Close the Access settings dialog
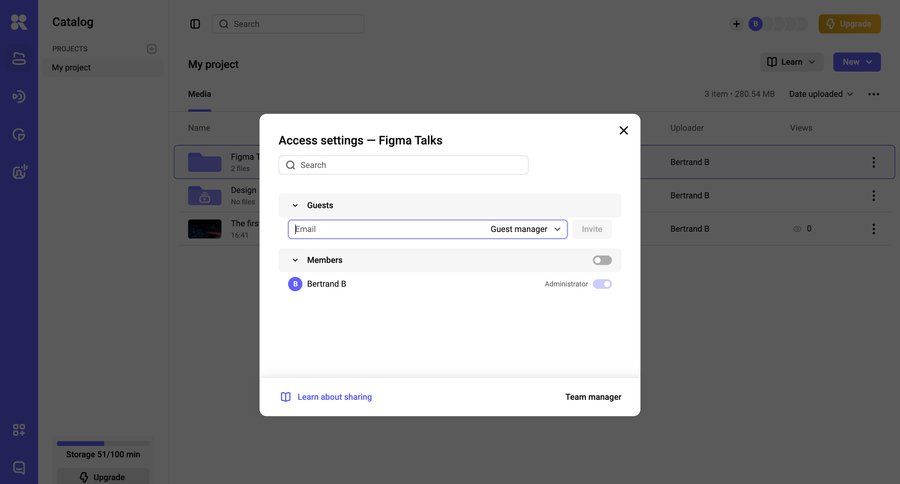The image size is (900, 484). coord(623,130)
